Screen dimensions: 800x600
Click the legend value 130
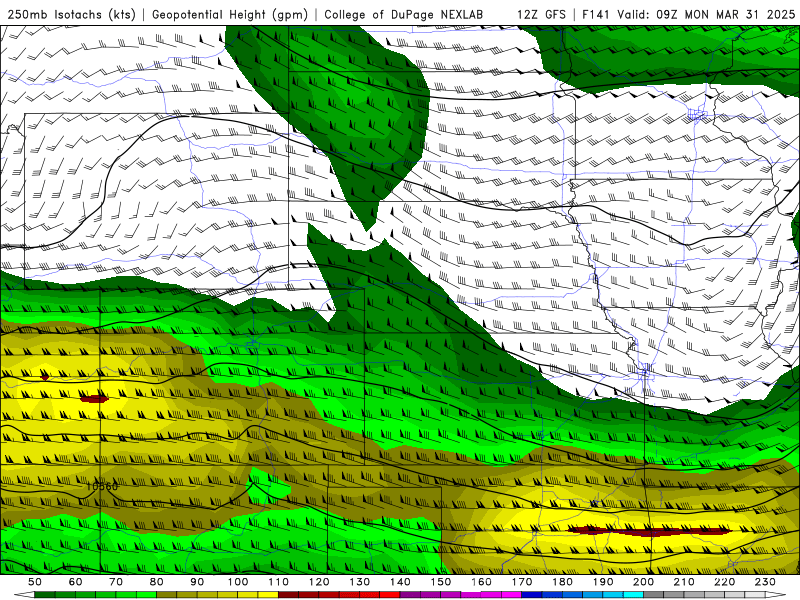360,582
